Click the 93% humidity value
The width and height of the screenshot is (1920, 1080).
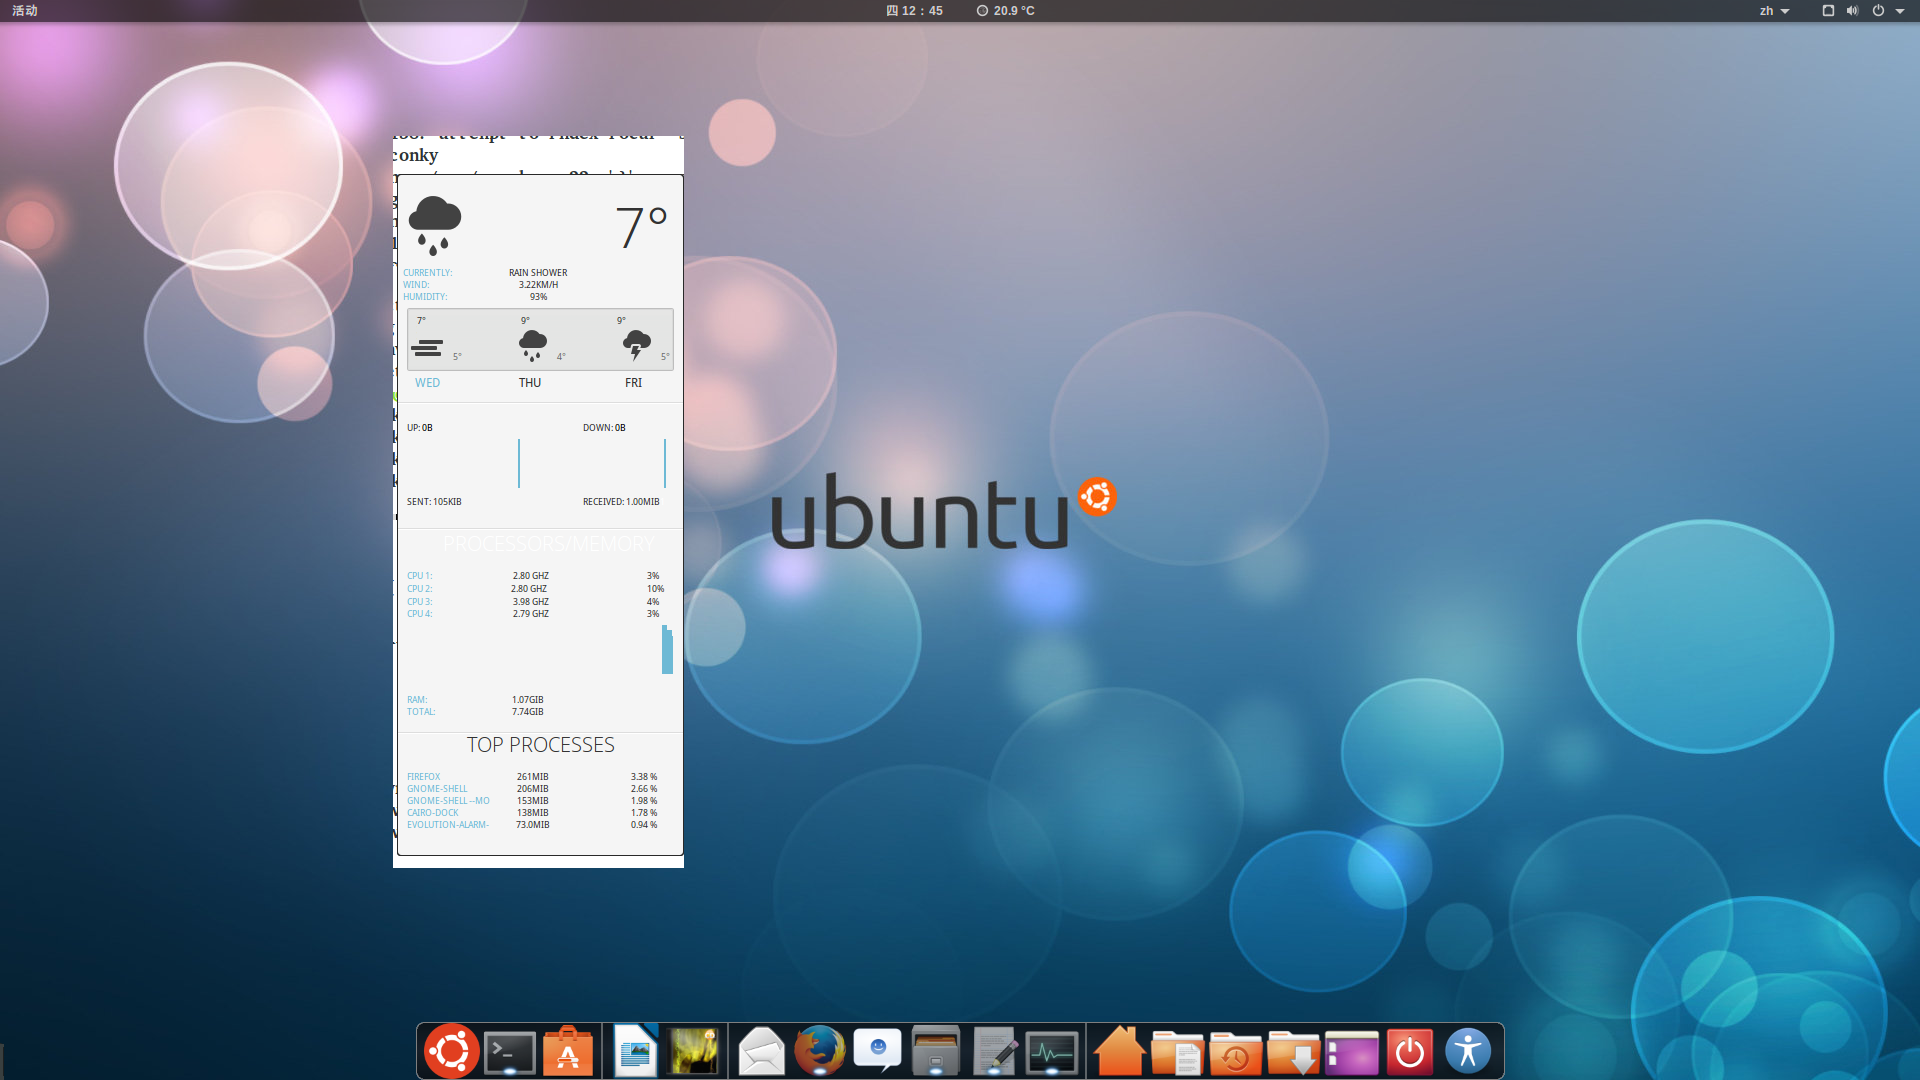[538, 297]
